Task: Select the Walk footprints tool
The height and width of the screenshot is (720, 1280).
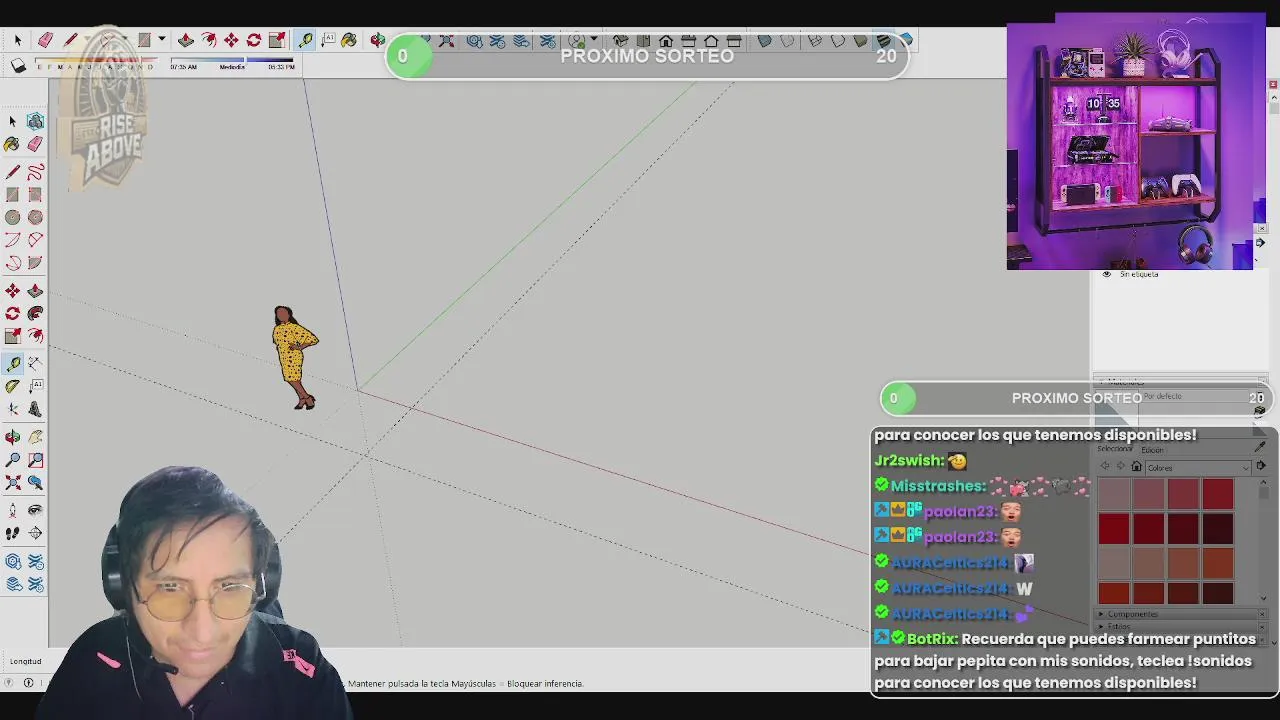Action: tap(13, 533)
